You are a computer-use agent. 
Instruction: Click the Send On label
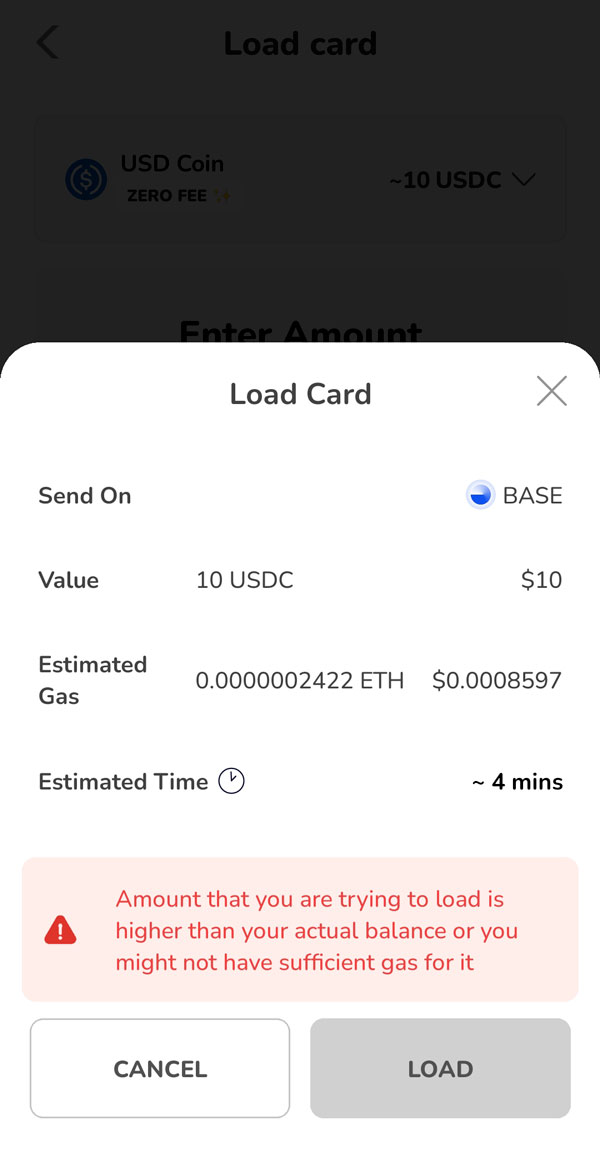click(x=85, y=496)
